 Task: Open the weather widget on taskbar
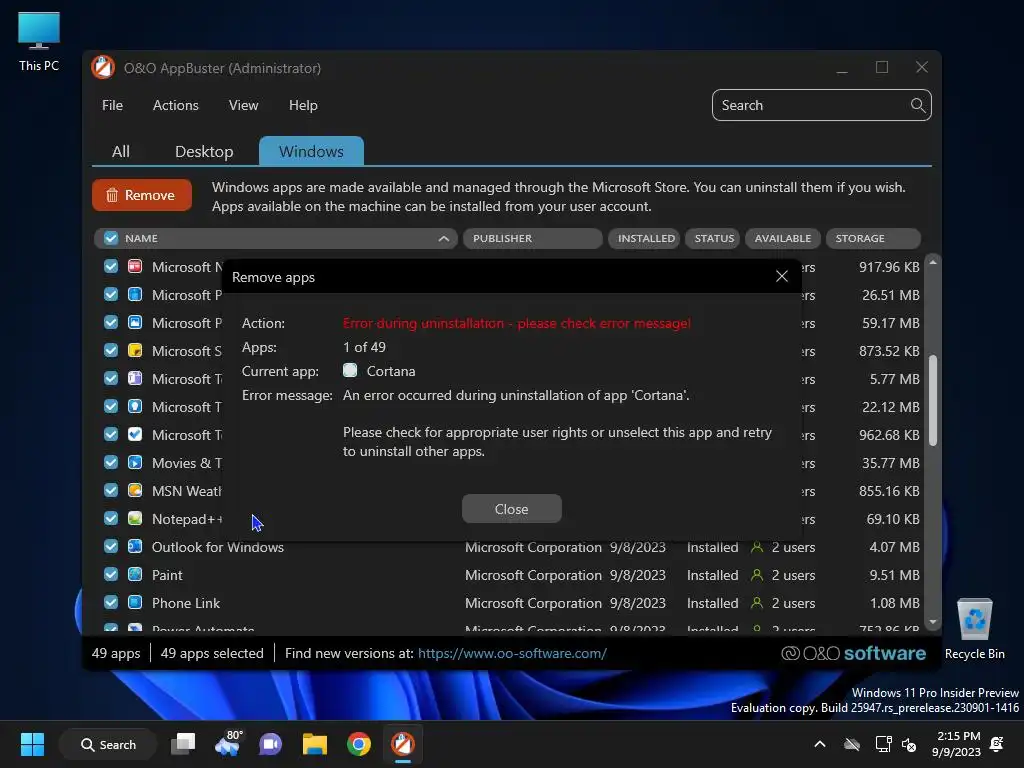(227, 744)
